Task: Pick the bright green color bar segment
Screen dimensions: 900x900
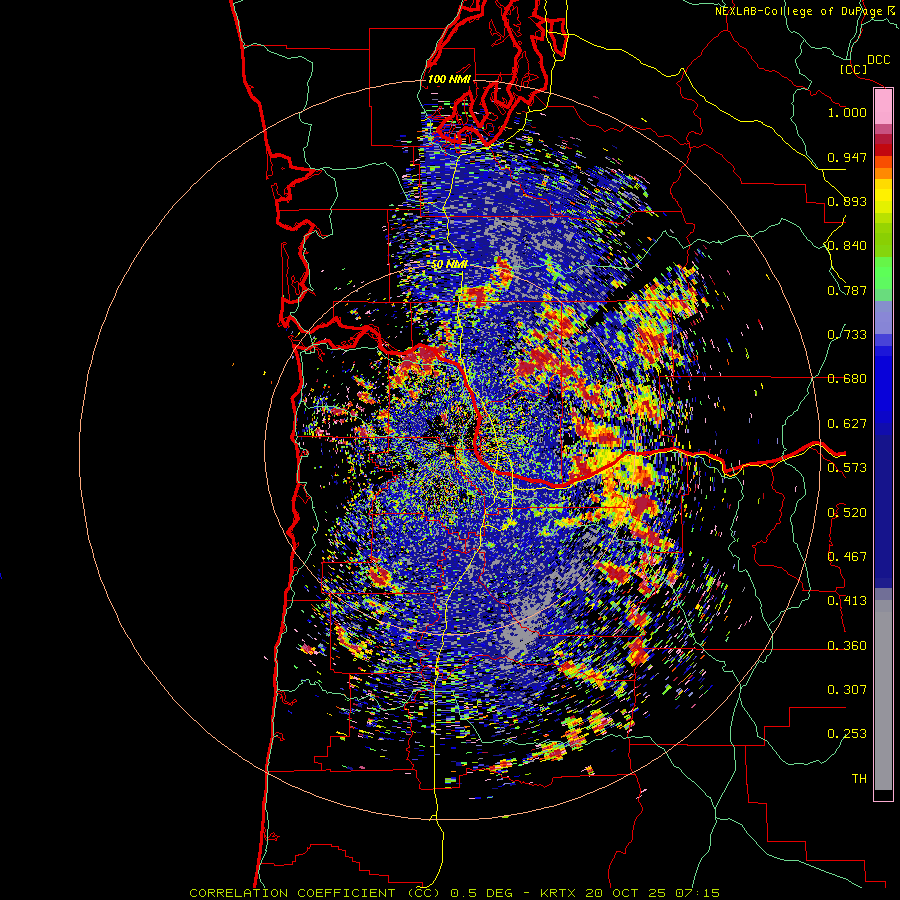Action: point(883,273)
